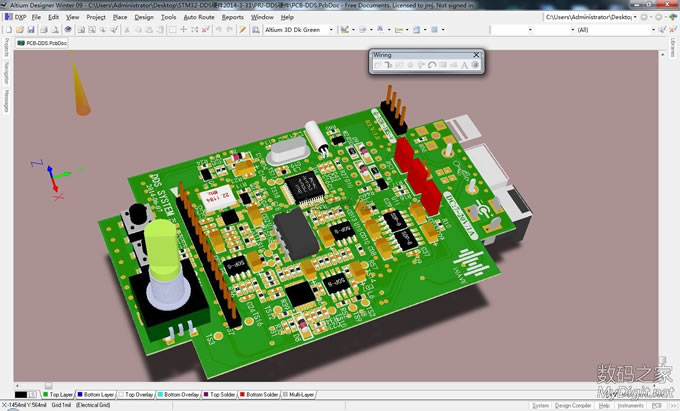Open the Instruments panel button in status bar

click(630, 405)
